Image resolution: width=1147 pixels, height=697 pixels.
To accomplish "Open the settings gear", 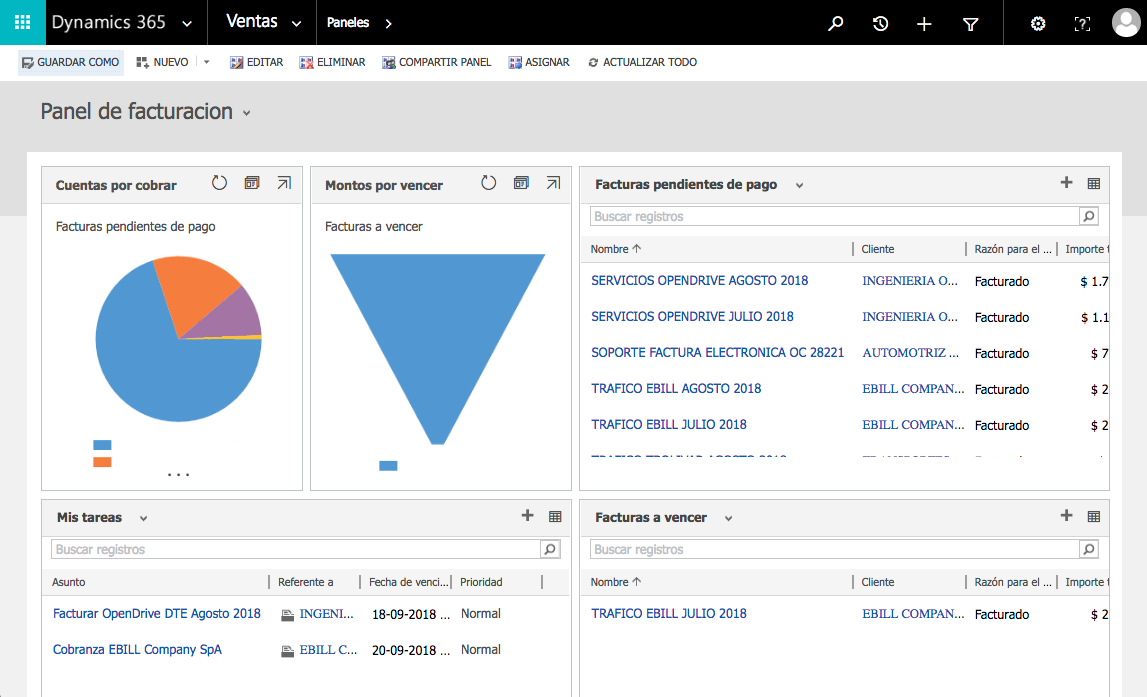I will point(1037,23).
